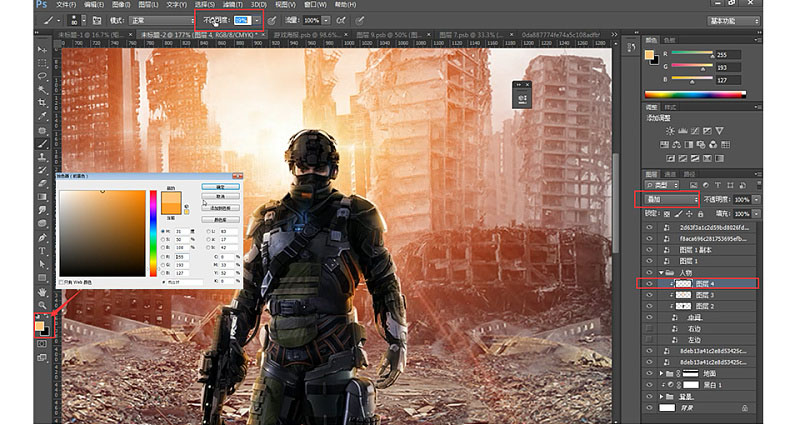Select the Pen tool
800x425 pixels.
[x=42, y=238]
